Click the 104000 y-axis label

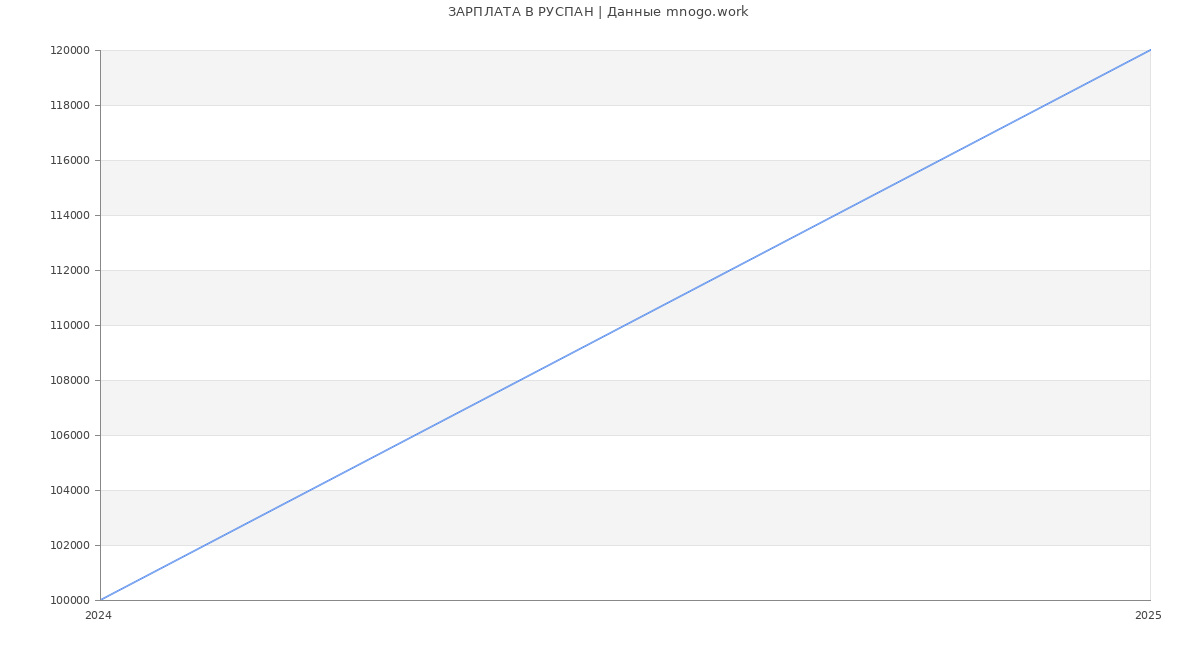(70, 490)
